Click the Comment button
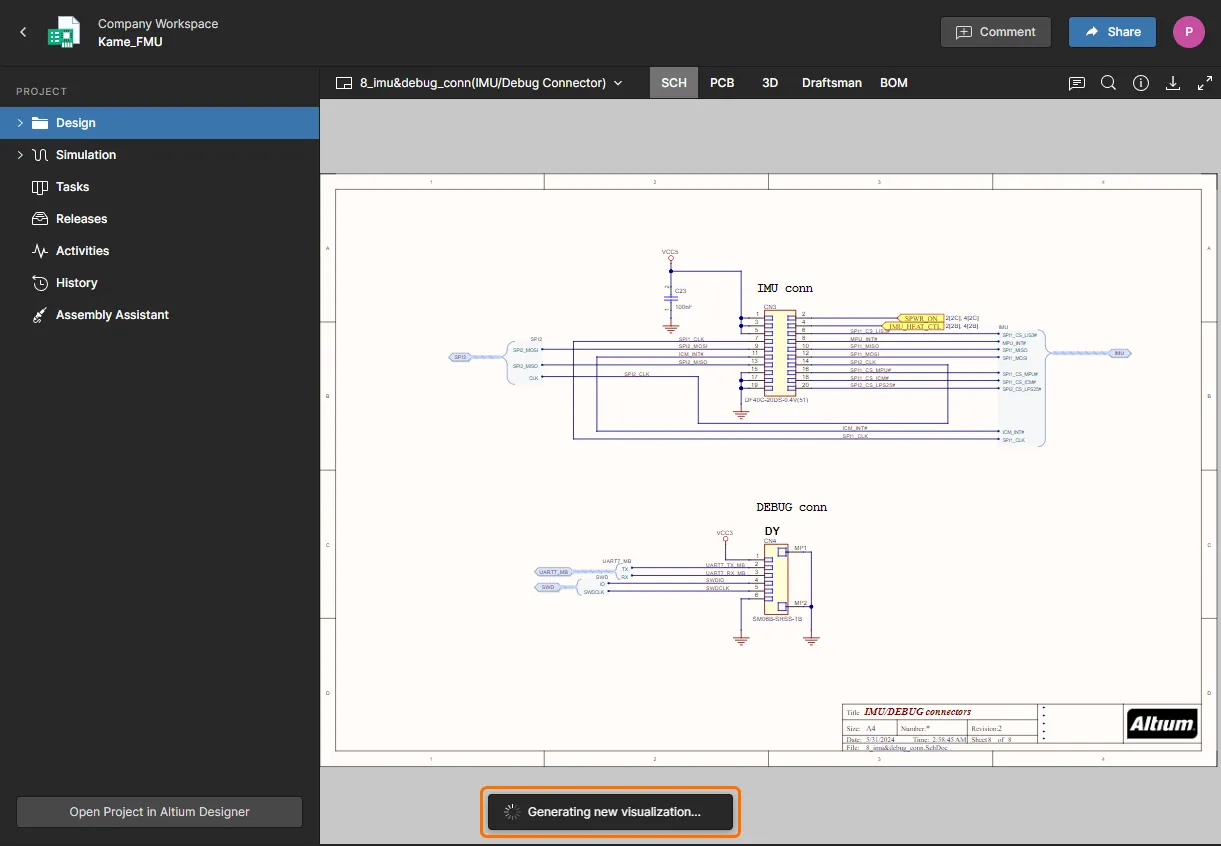This screenshot has width=1221, height=846. pos(995,32)
